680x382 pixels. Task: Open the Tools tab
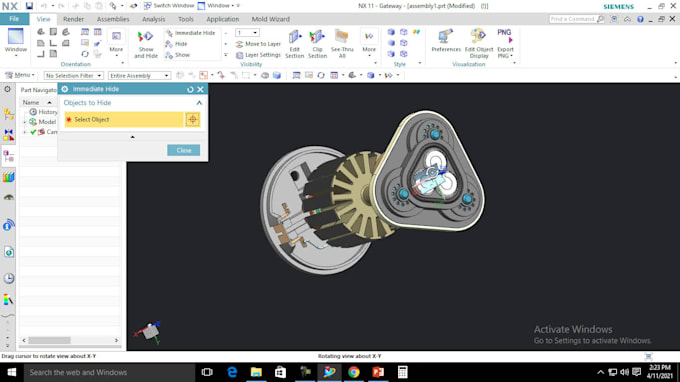coord(186,19)
